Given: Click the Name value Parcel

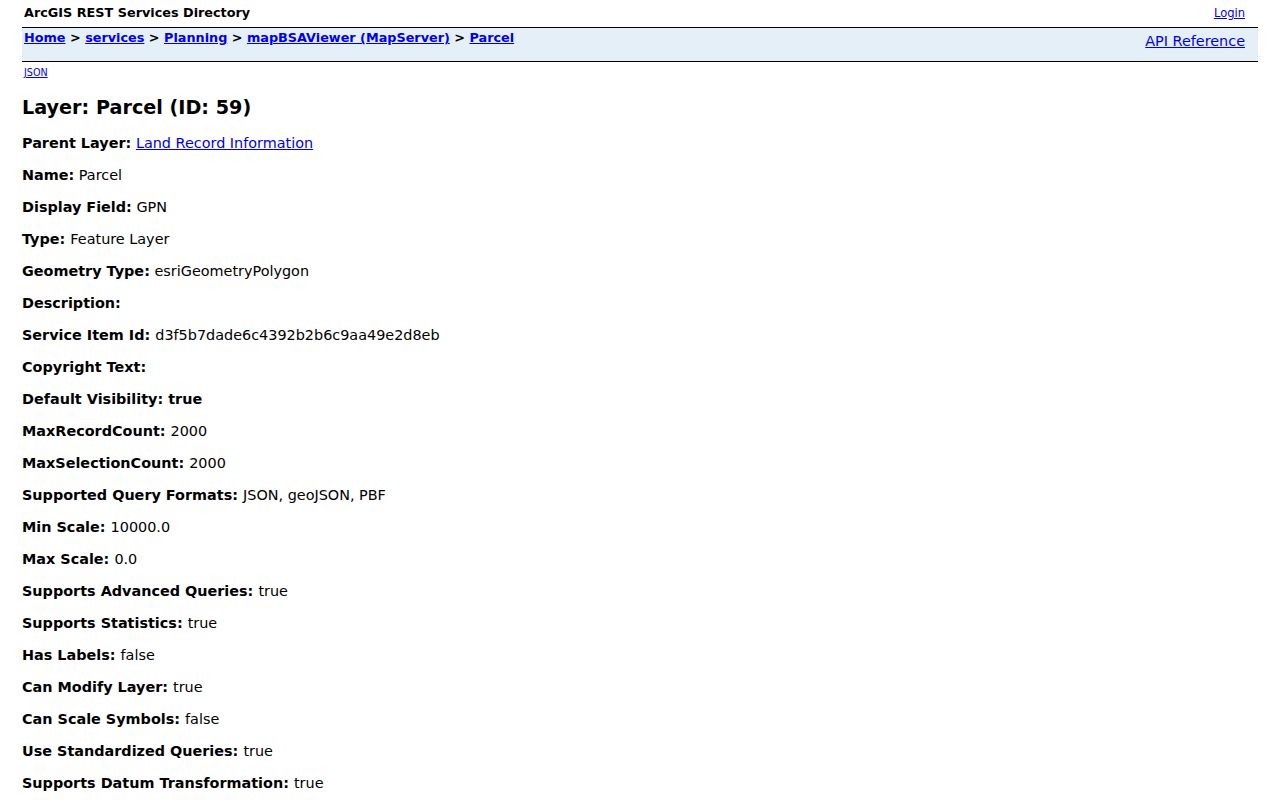Looking at the screenshot, I should [x=100, y=175].
